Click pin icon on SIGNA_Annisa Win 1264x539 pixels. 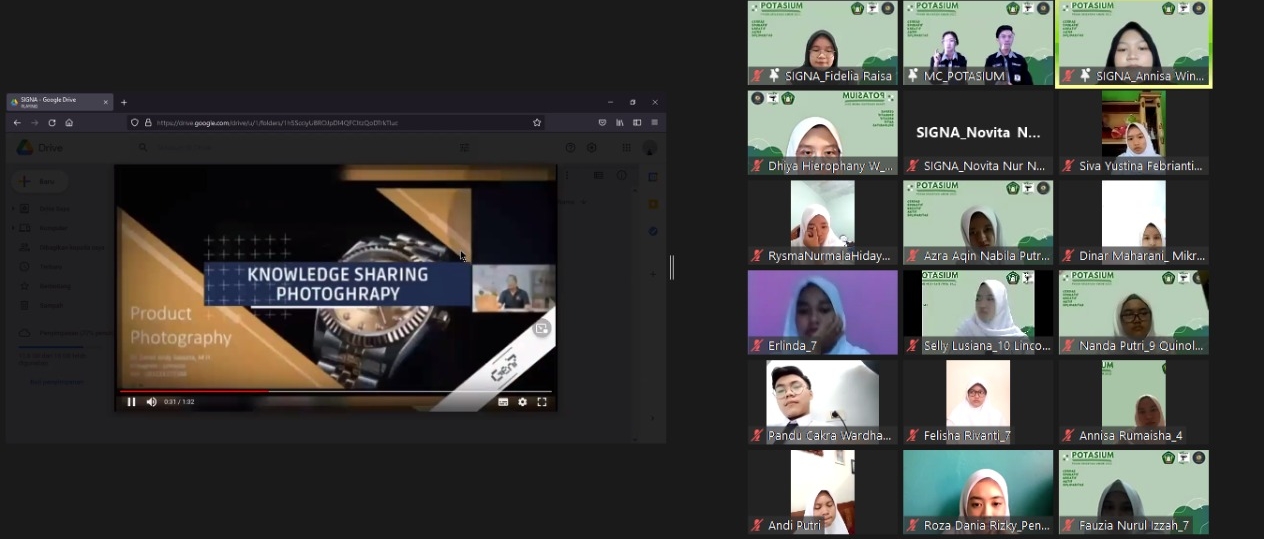point(1084,76)
